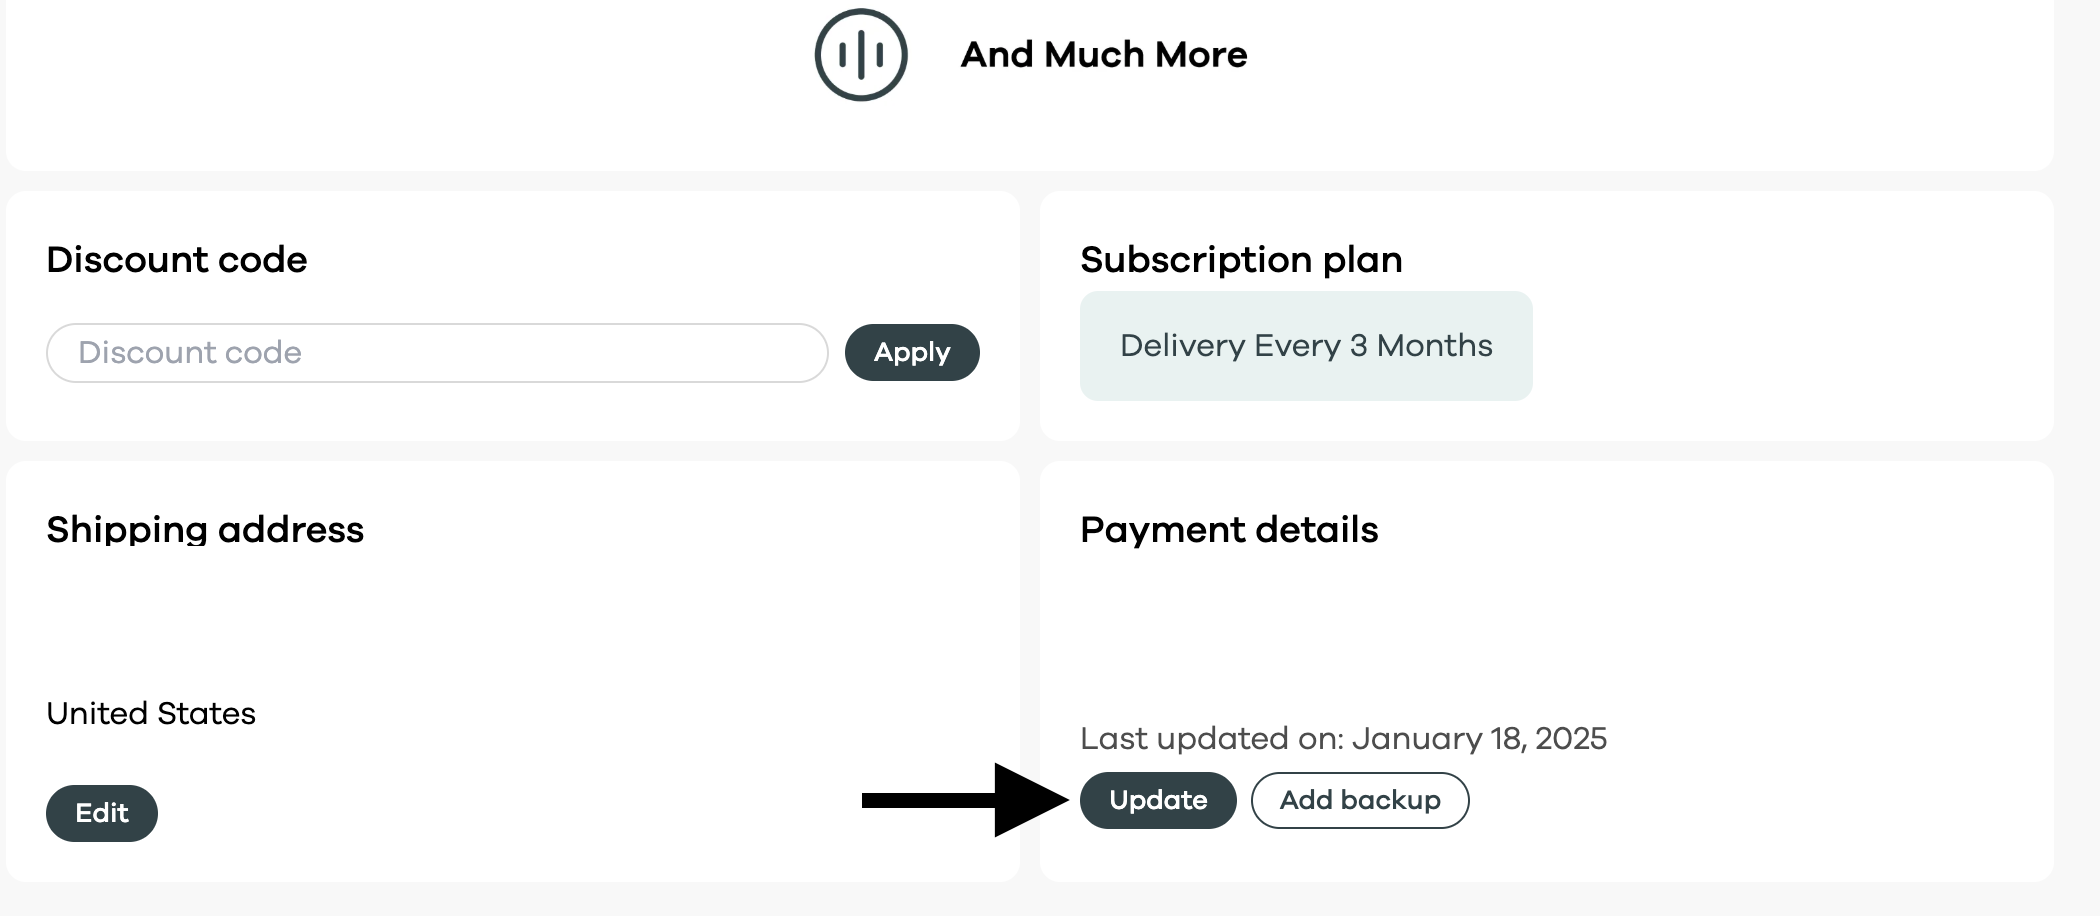
Task: Click the 'Months' word in plan box
Action: pos(1434,346)
